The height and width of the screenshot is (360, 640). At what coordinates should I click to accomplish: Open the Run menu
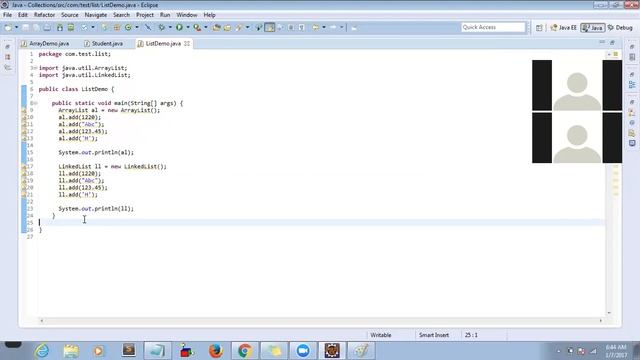(165, 15)
